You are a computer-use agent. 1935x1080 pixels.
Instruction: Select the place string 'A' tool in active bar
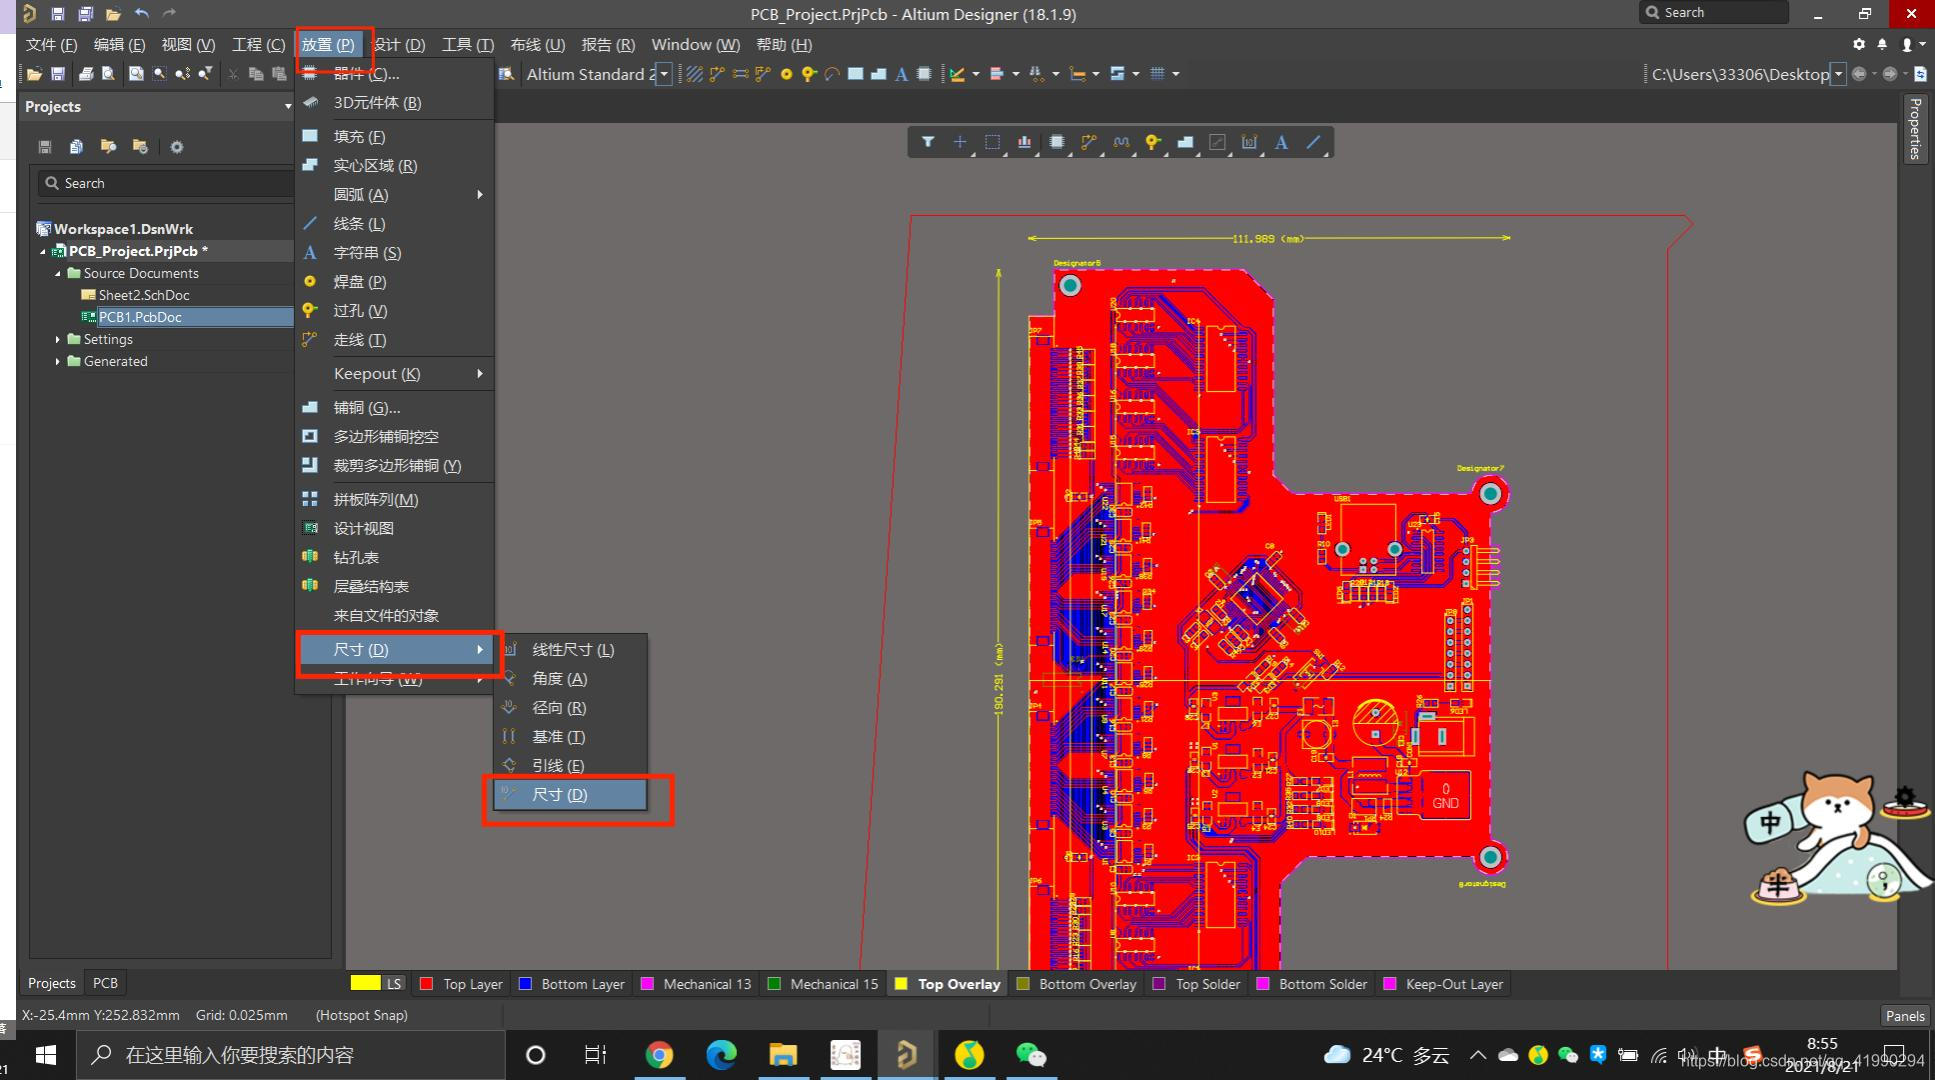coord(1281,142)
